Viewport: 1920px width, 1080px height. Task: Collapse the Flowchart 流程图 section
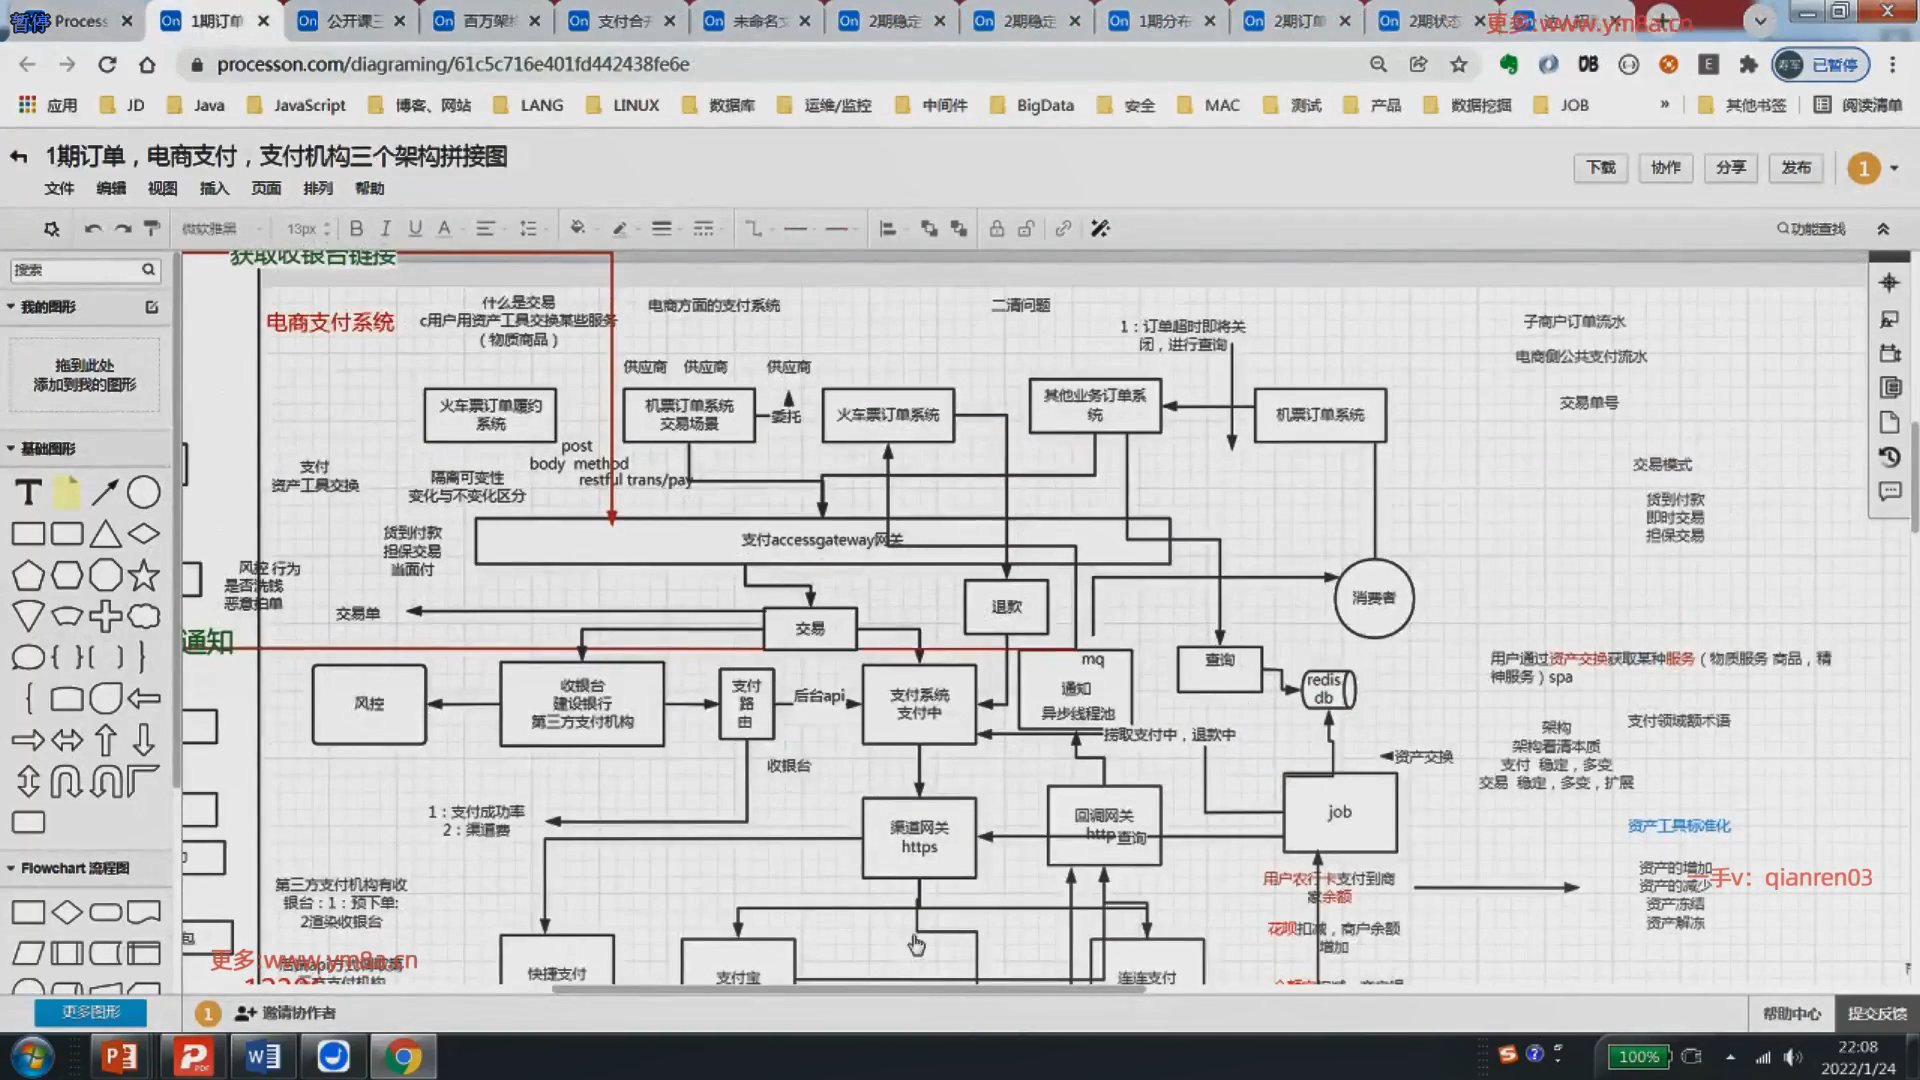(74, 868)
